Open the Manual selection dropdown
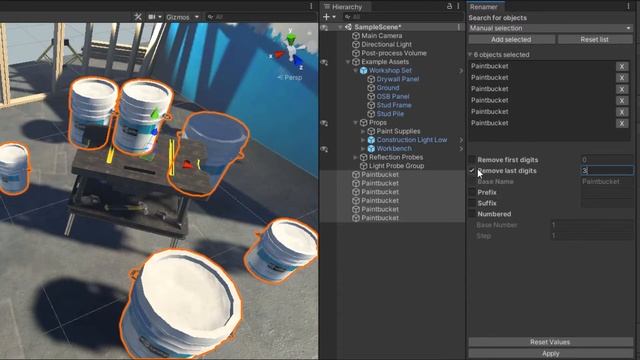Image resolution: width=640 pixels, height=360 pixels. (x=551, y=28)
